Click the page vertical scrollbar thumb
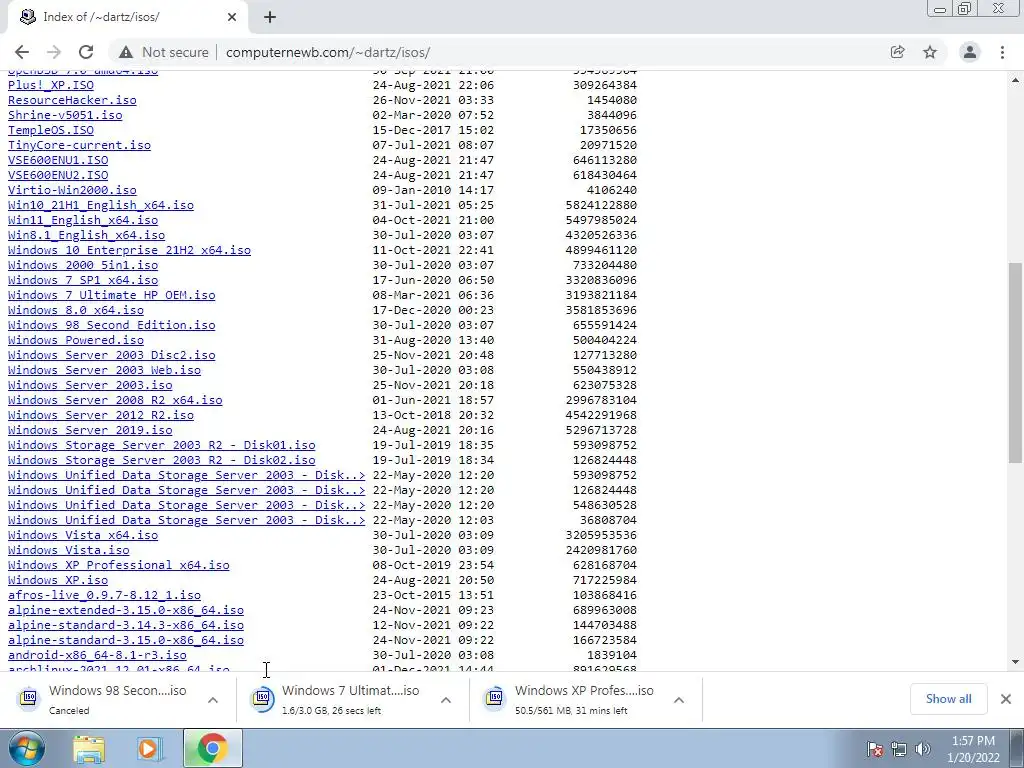The width and height of the screenshot is (1024, 768). pos(1015,362)
